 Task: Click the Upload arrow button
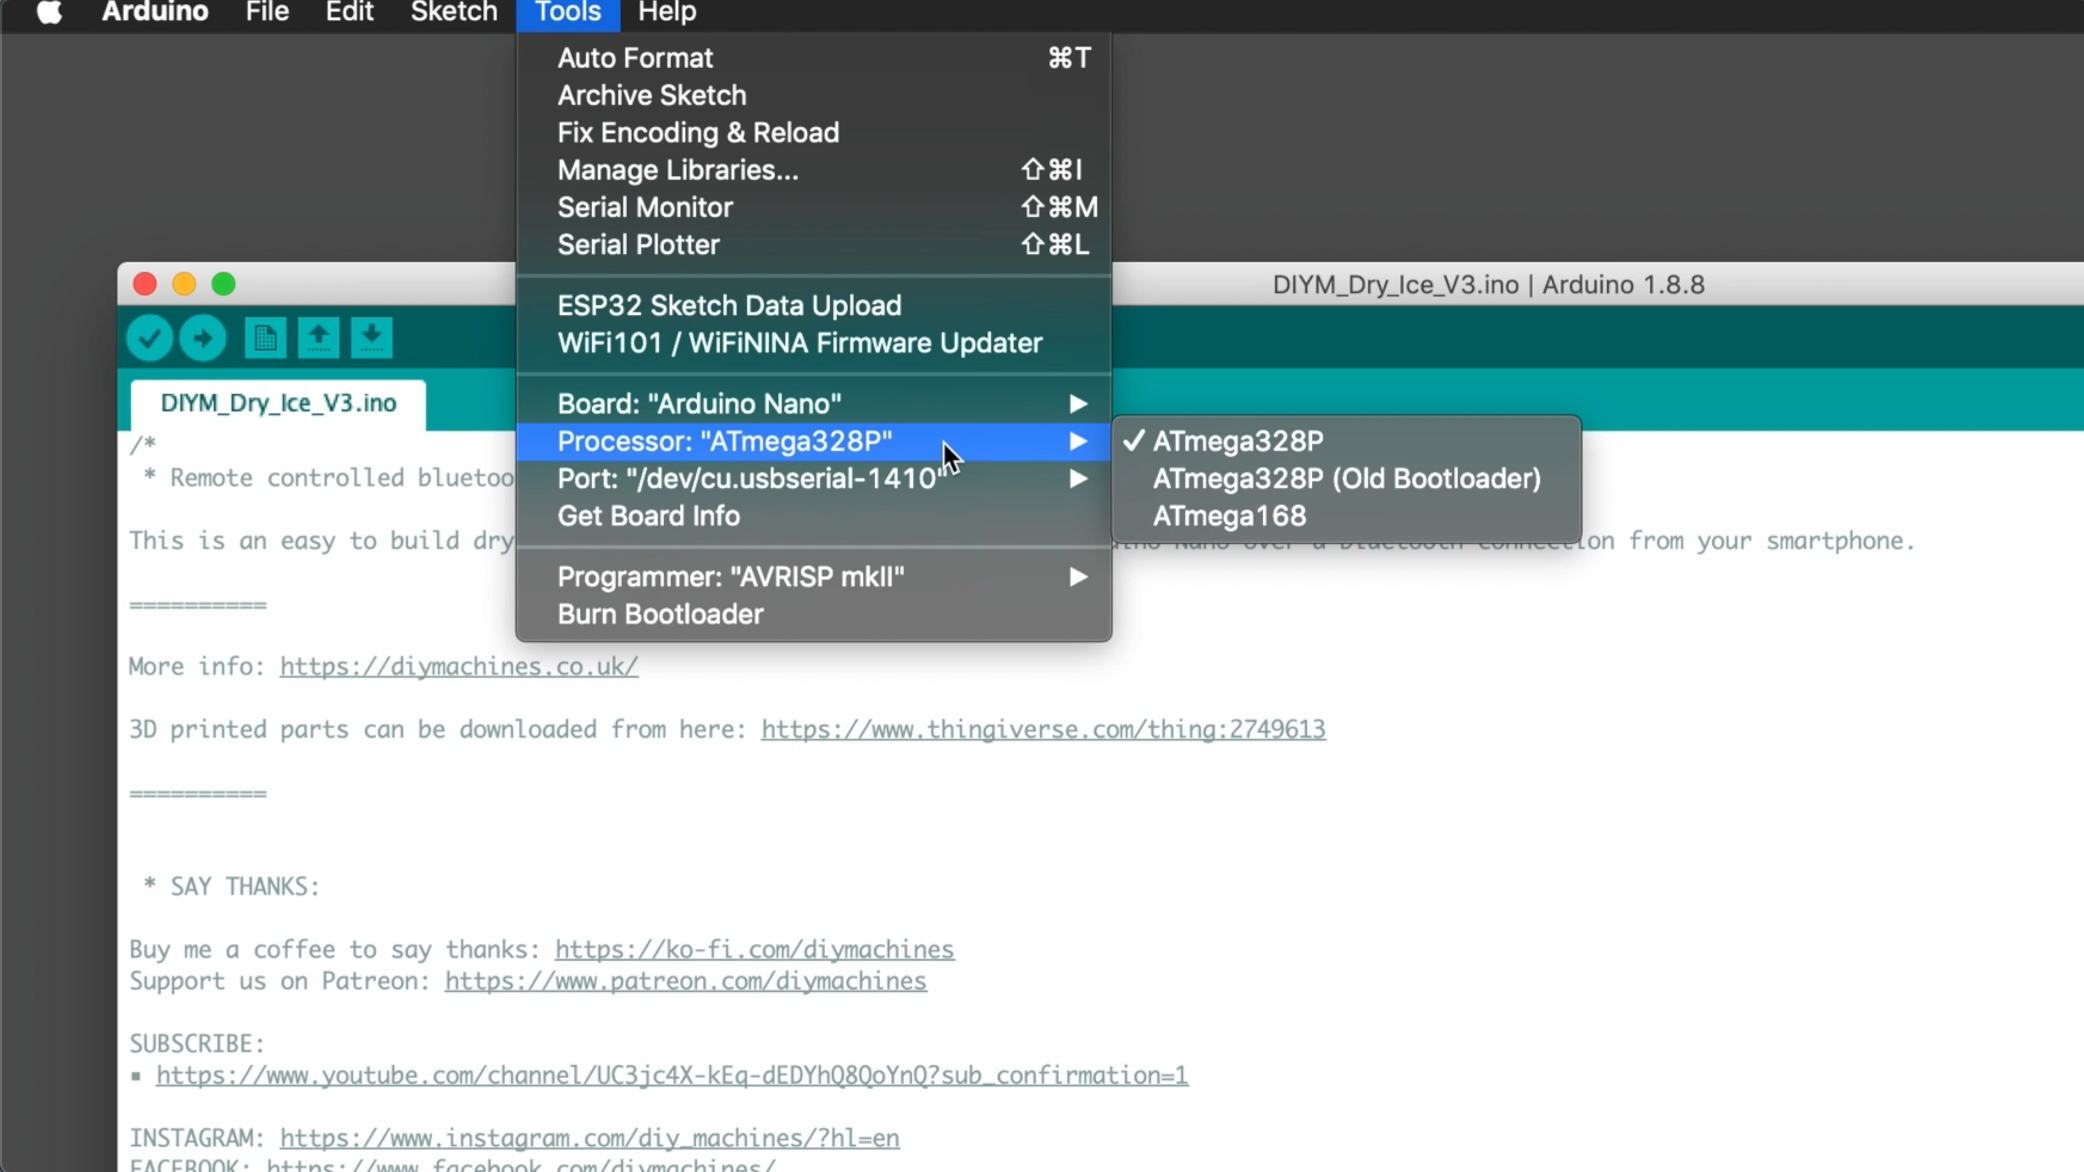203,338
